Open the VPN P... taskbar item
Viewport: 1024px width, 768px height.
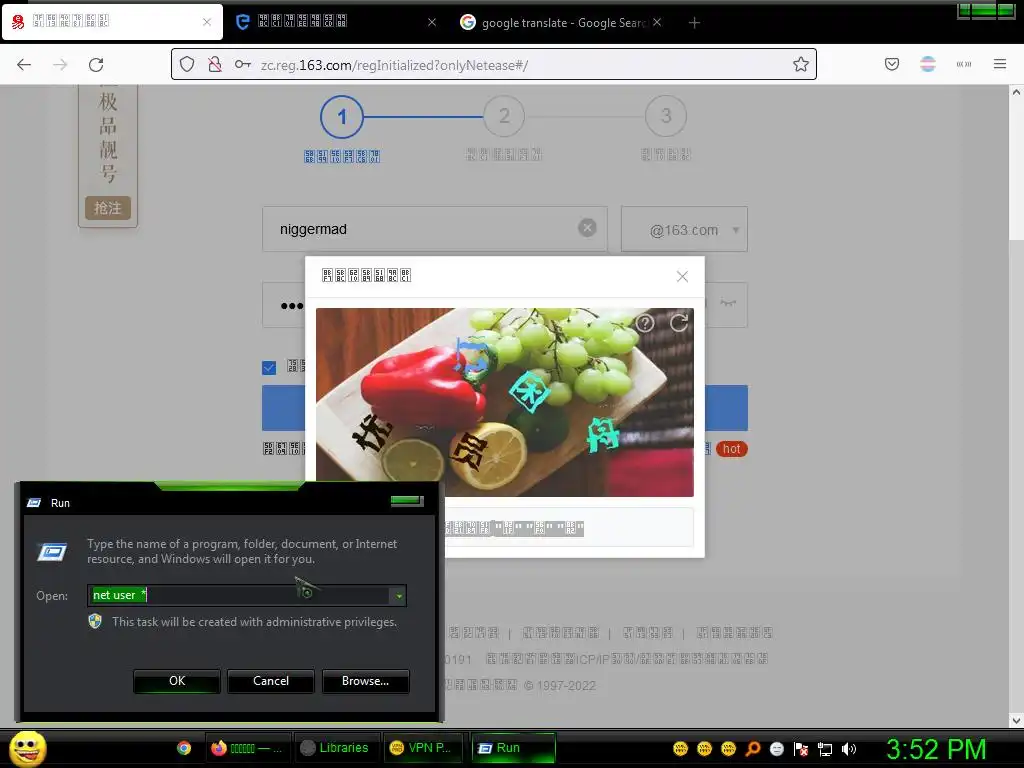[x=423, y=748]
